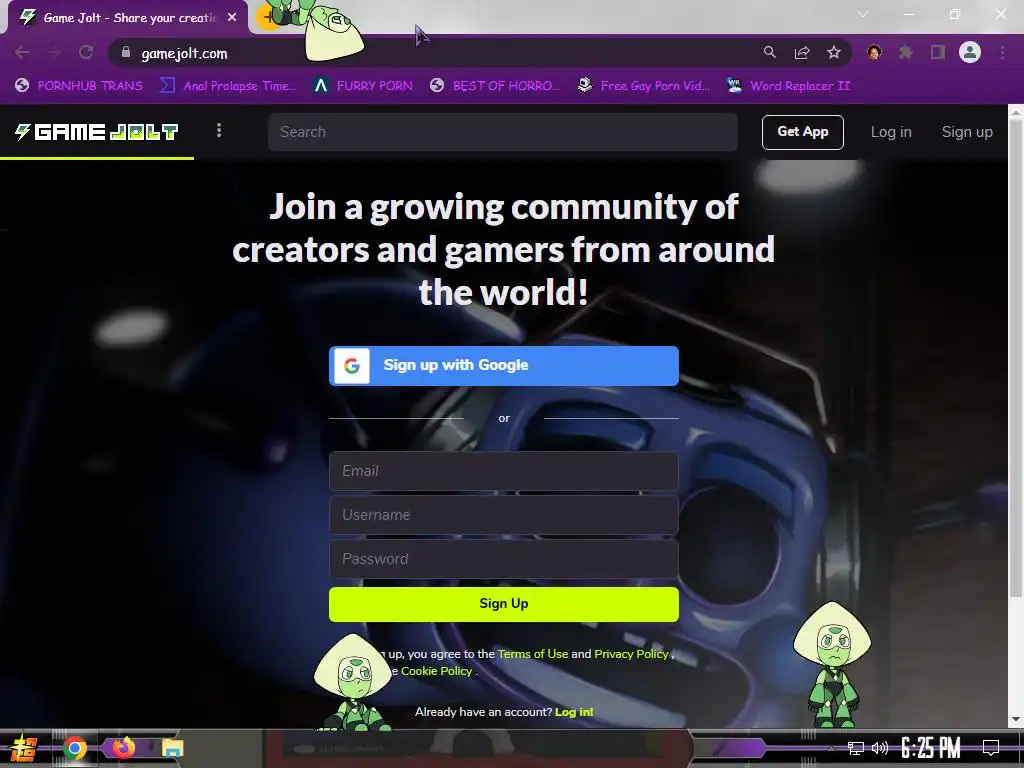Viewport: 1024px width, 768px height.
Task: Go back with browser back arrow
Action: (x=22, y=52)
